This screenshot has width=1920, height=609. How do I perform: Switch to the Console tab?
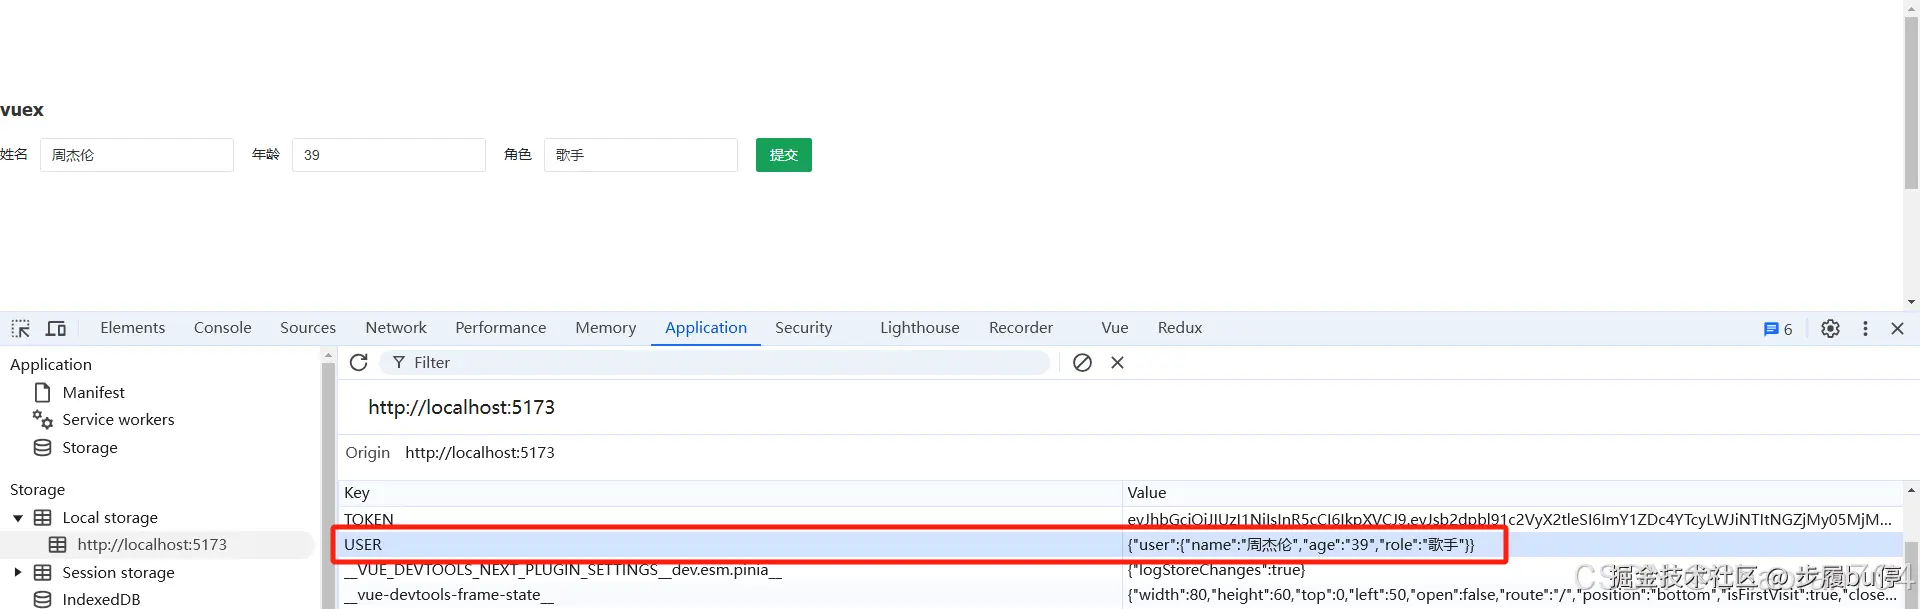click(222, 328)
